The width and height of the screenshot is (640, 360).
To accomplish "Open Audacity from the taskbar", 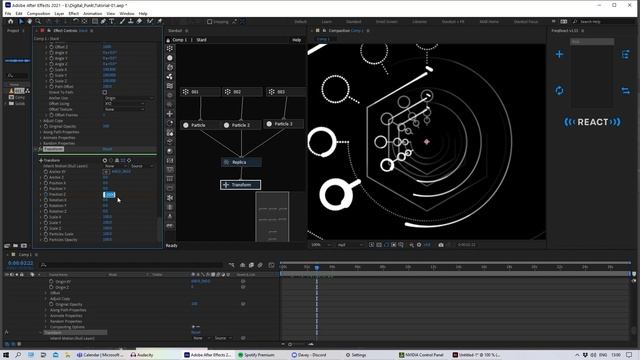I will pyautogui.click(x=142, y=355).
